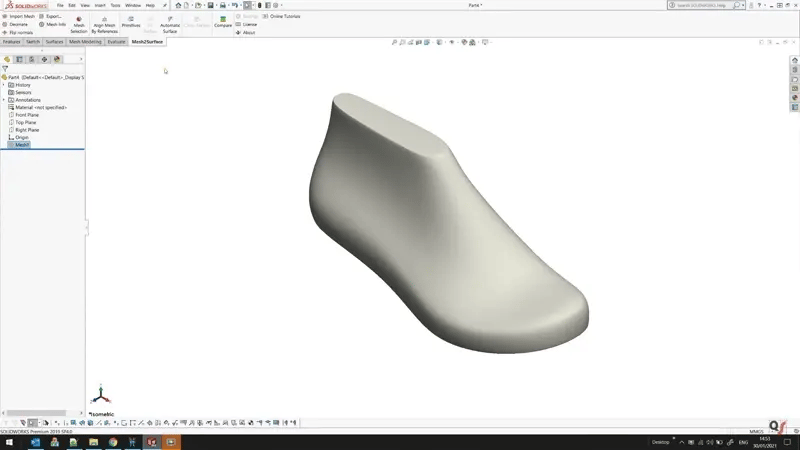The width and height of the screenshot is (800, 450).
Task: Run the Automatic Surface tool
Action: (170, 25)
